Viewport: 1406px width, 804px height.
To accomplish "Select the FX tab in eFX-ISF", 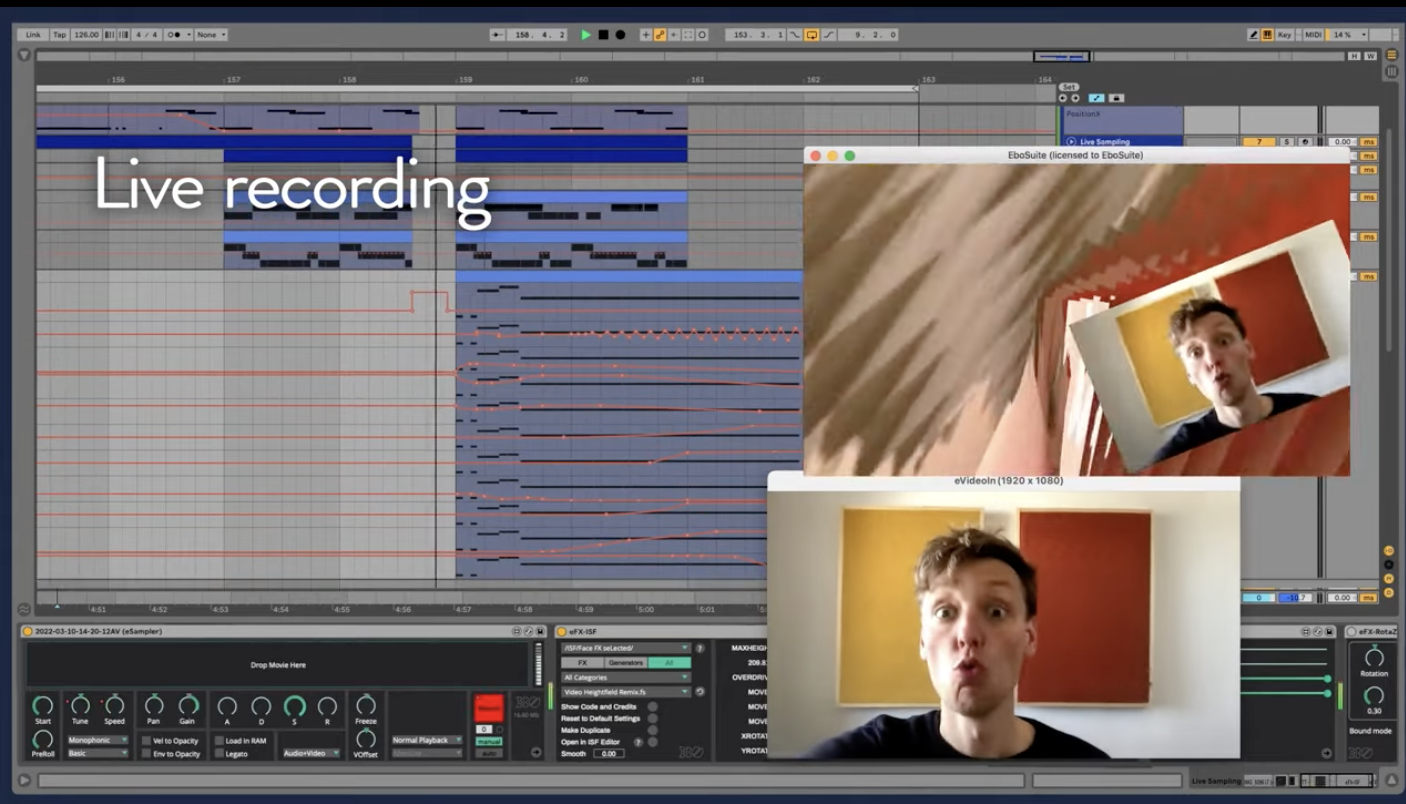I will pyautogui.click(x=583, y=662).
